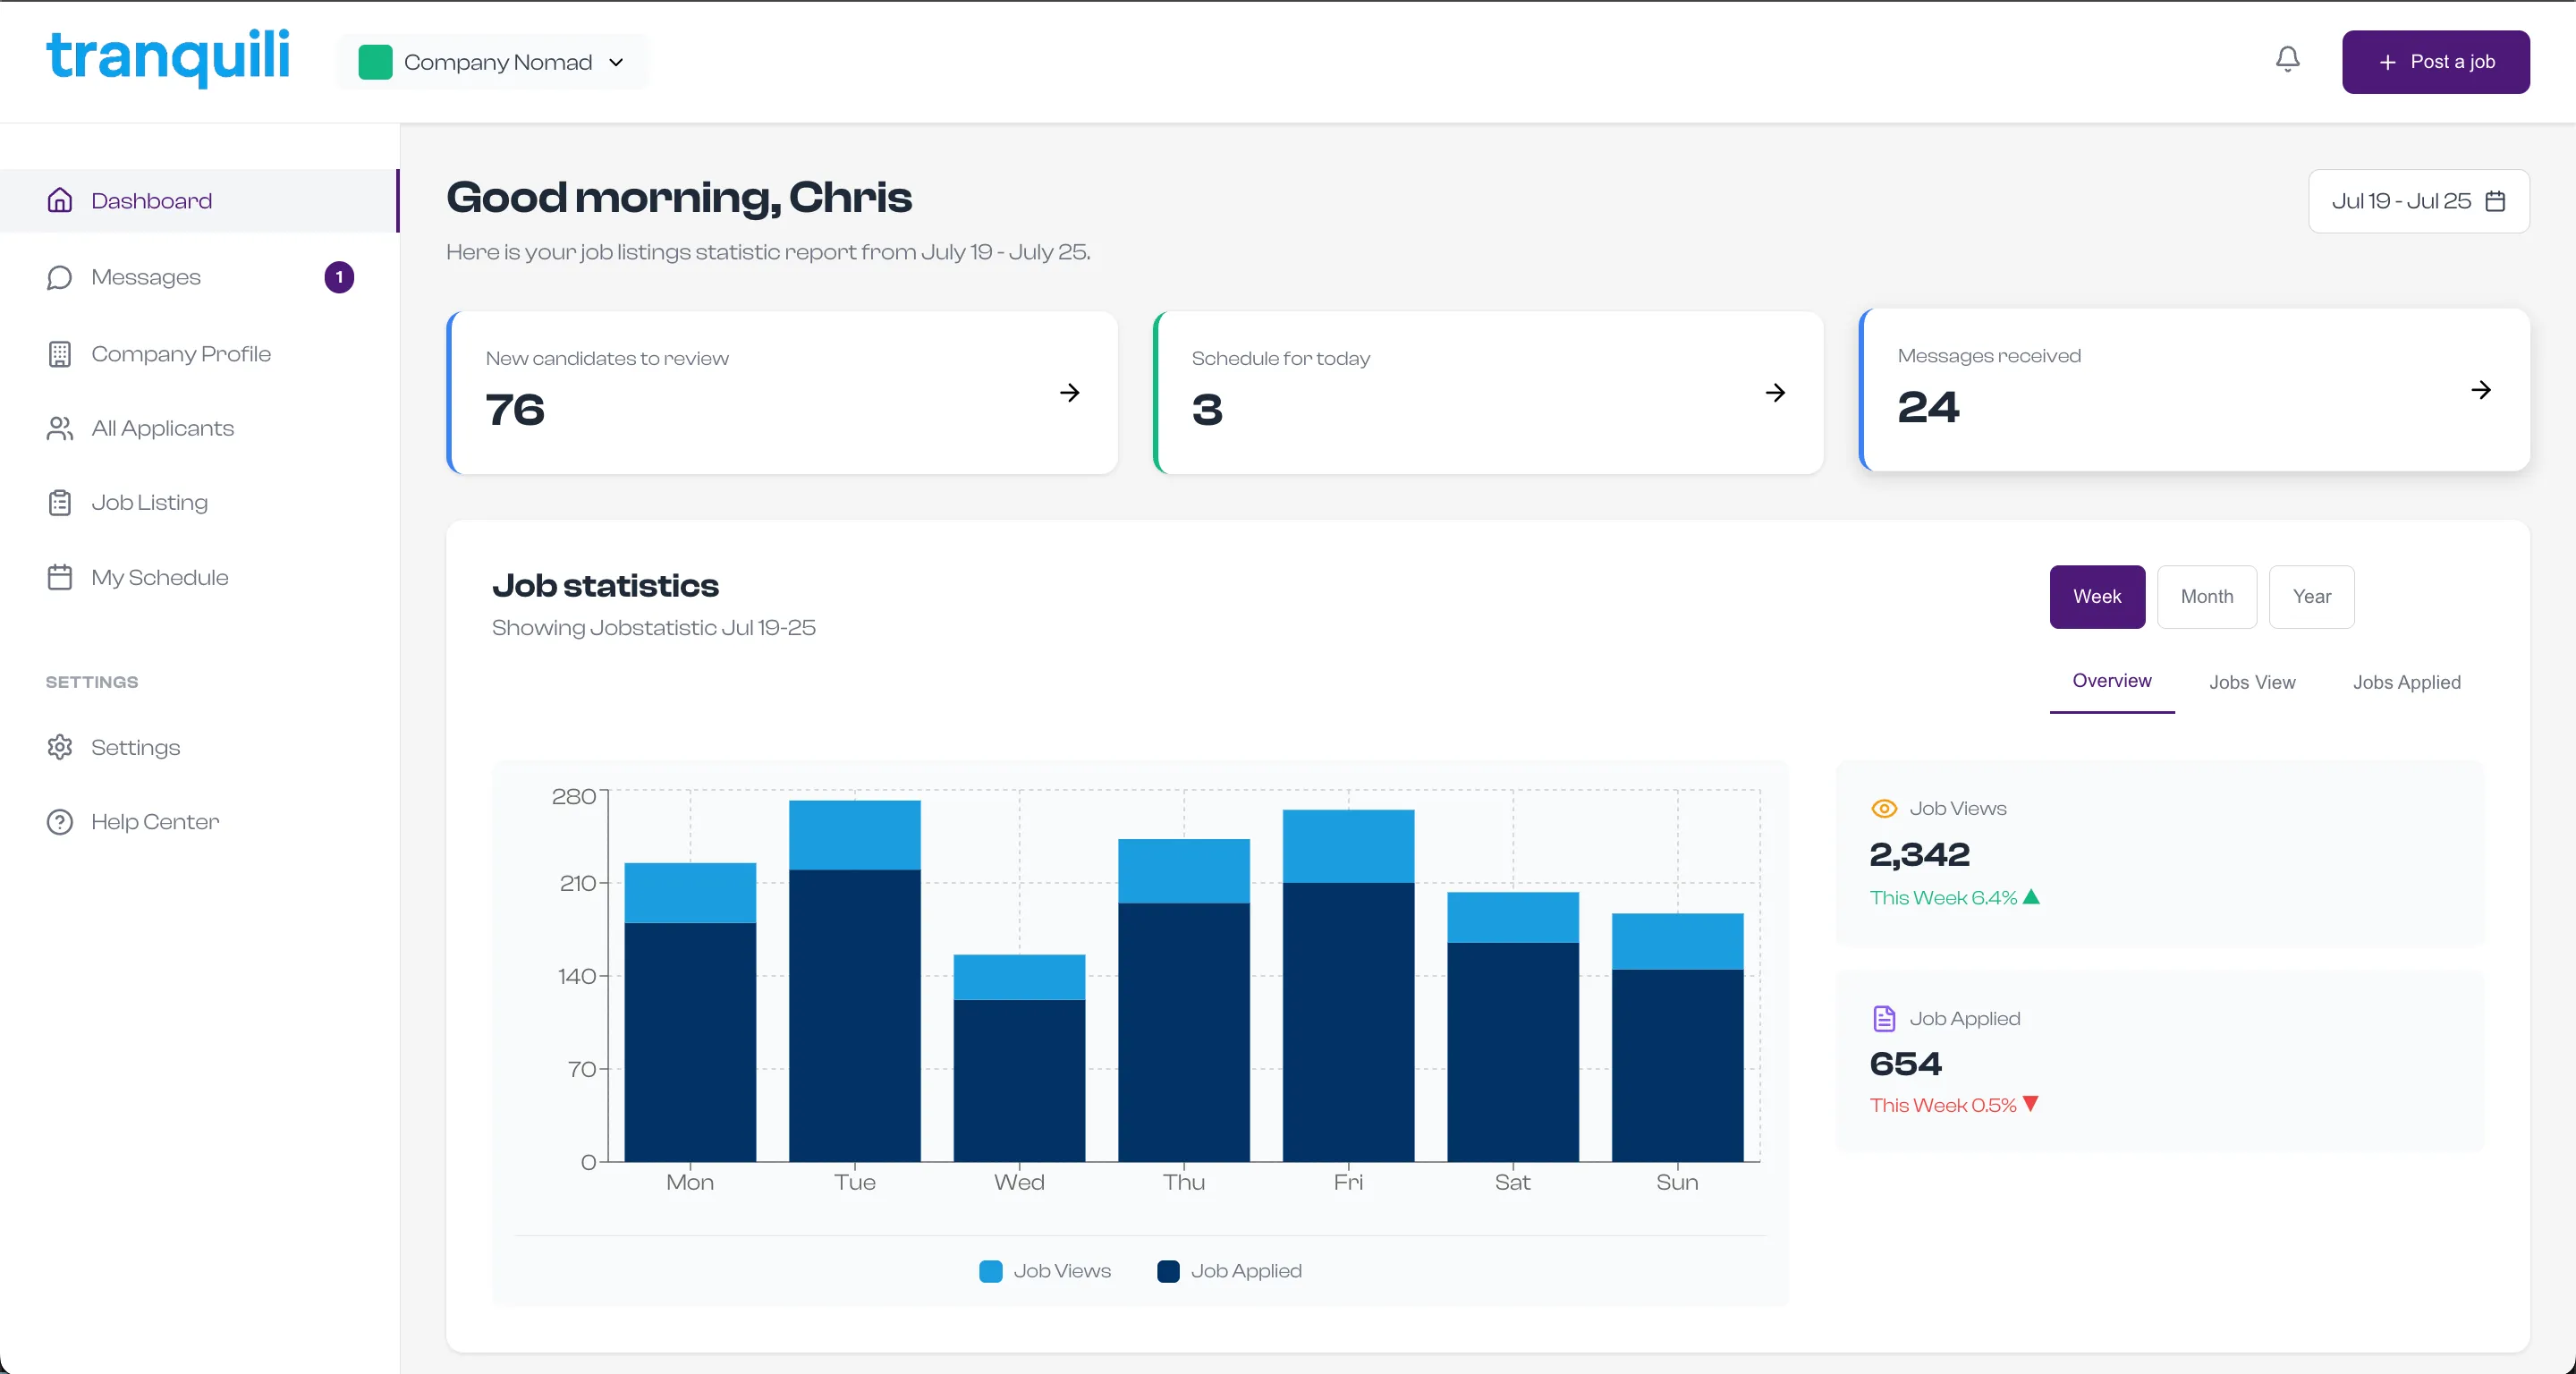Click the calendar icon in date range picker
Viewport: 2576px width, 1374px height.
pyautogui.click(x=2495, y=201)
